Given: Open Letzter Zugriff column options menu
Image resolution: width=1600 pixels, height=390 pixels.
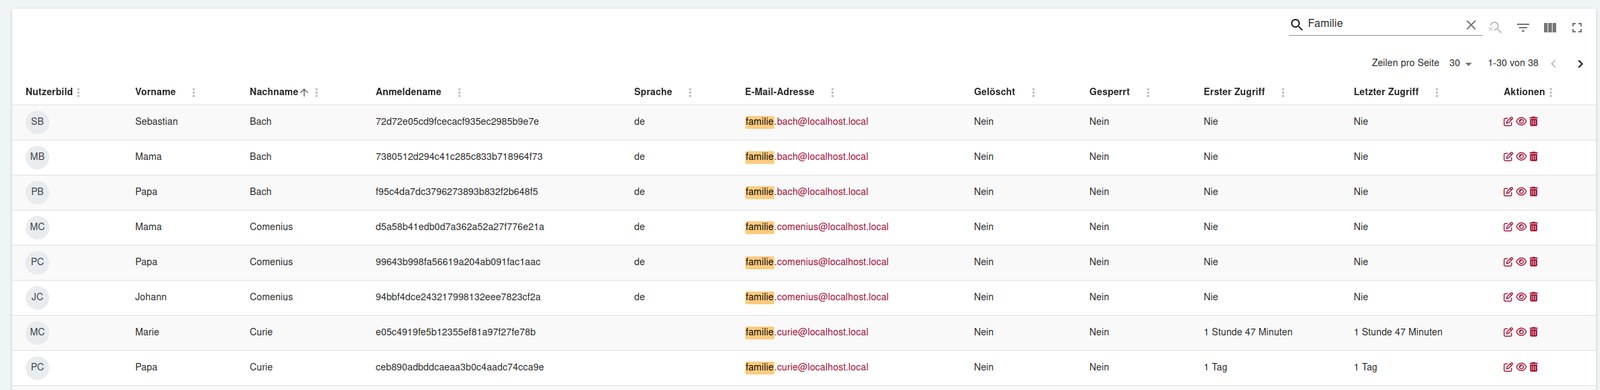Looking at the screenshot, I should [x=1437, y=92].
